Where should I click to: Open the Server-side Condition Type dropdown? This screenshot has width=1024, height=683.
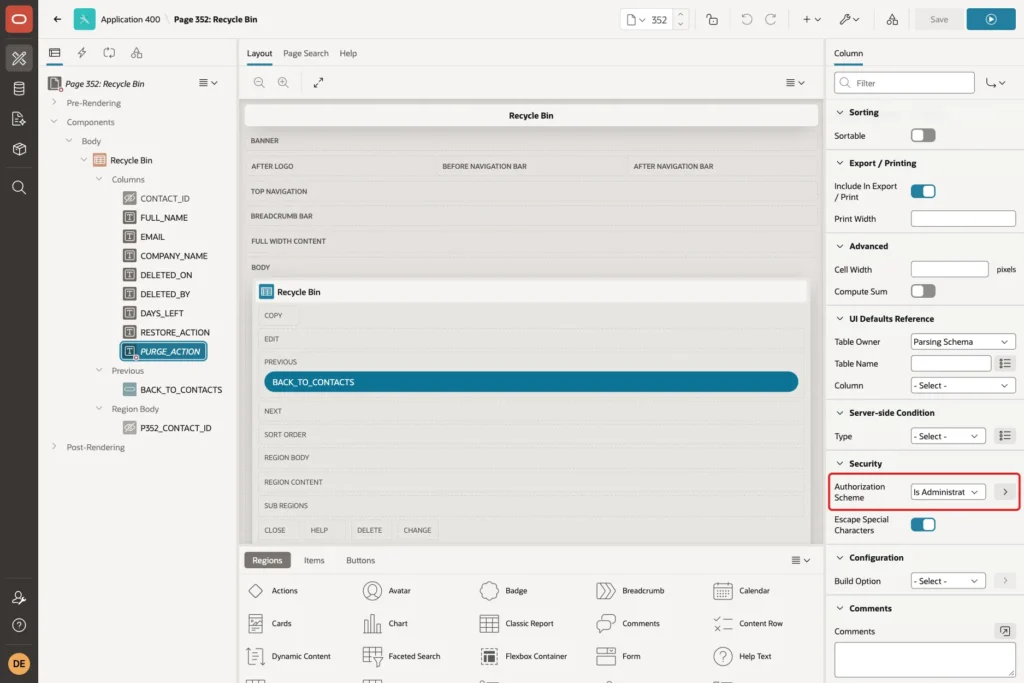coord(948,436)
